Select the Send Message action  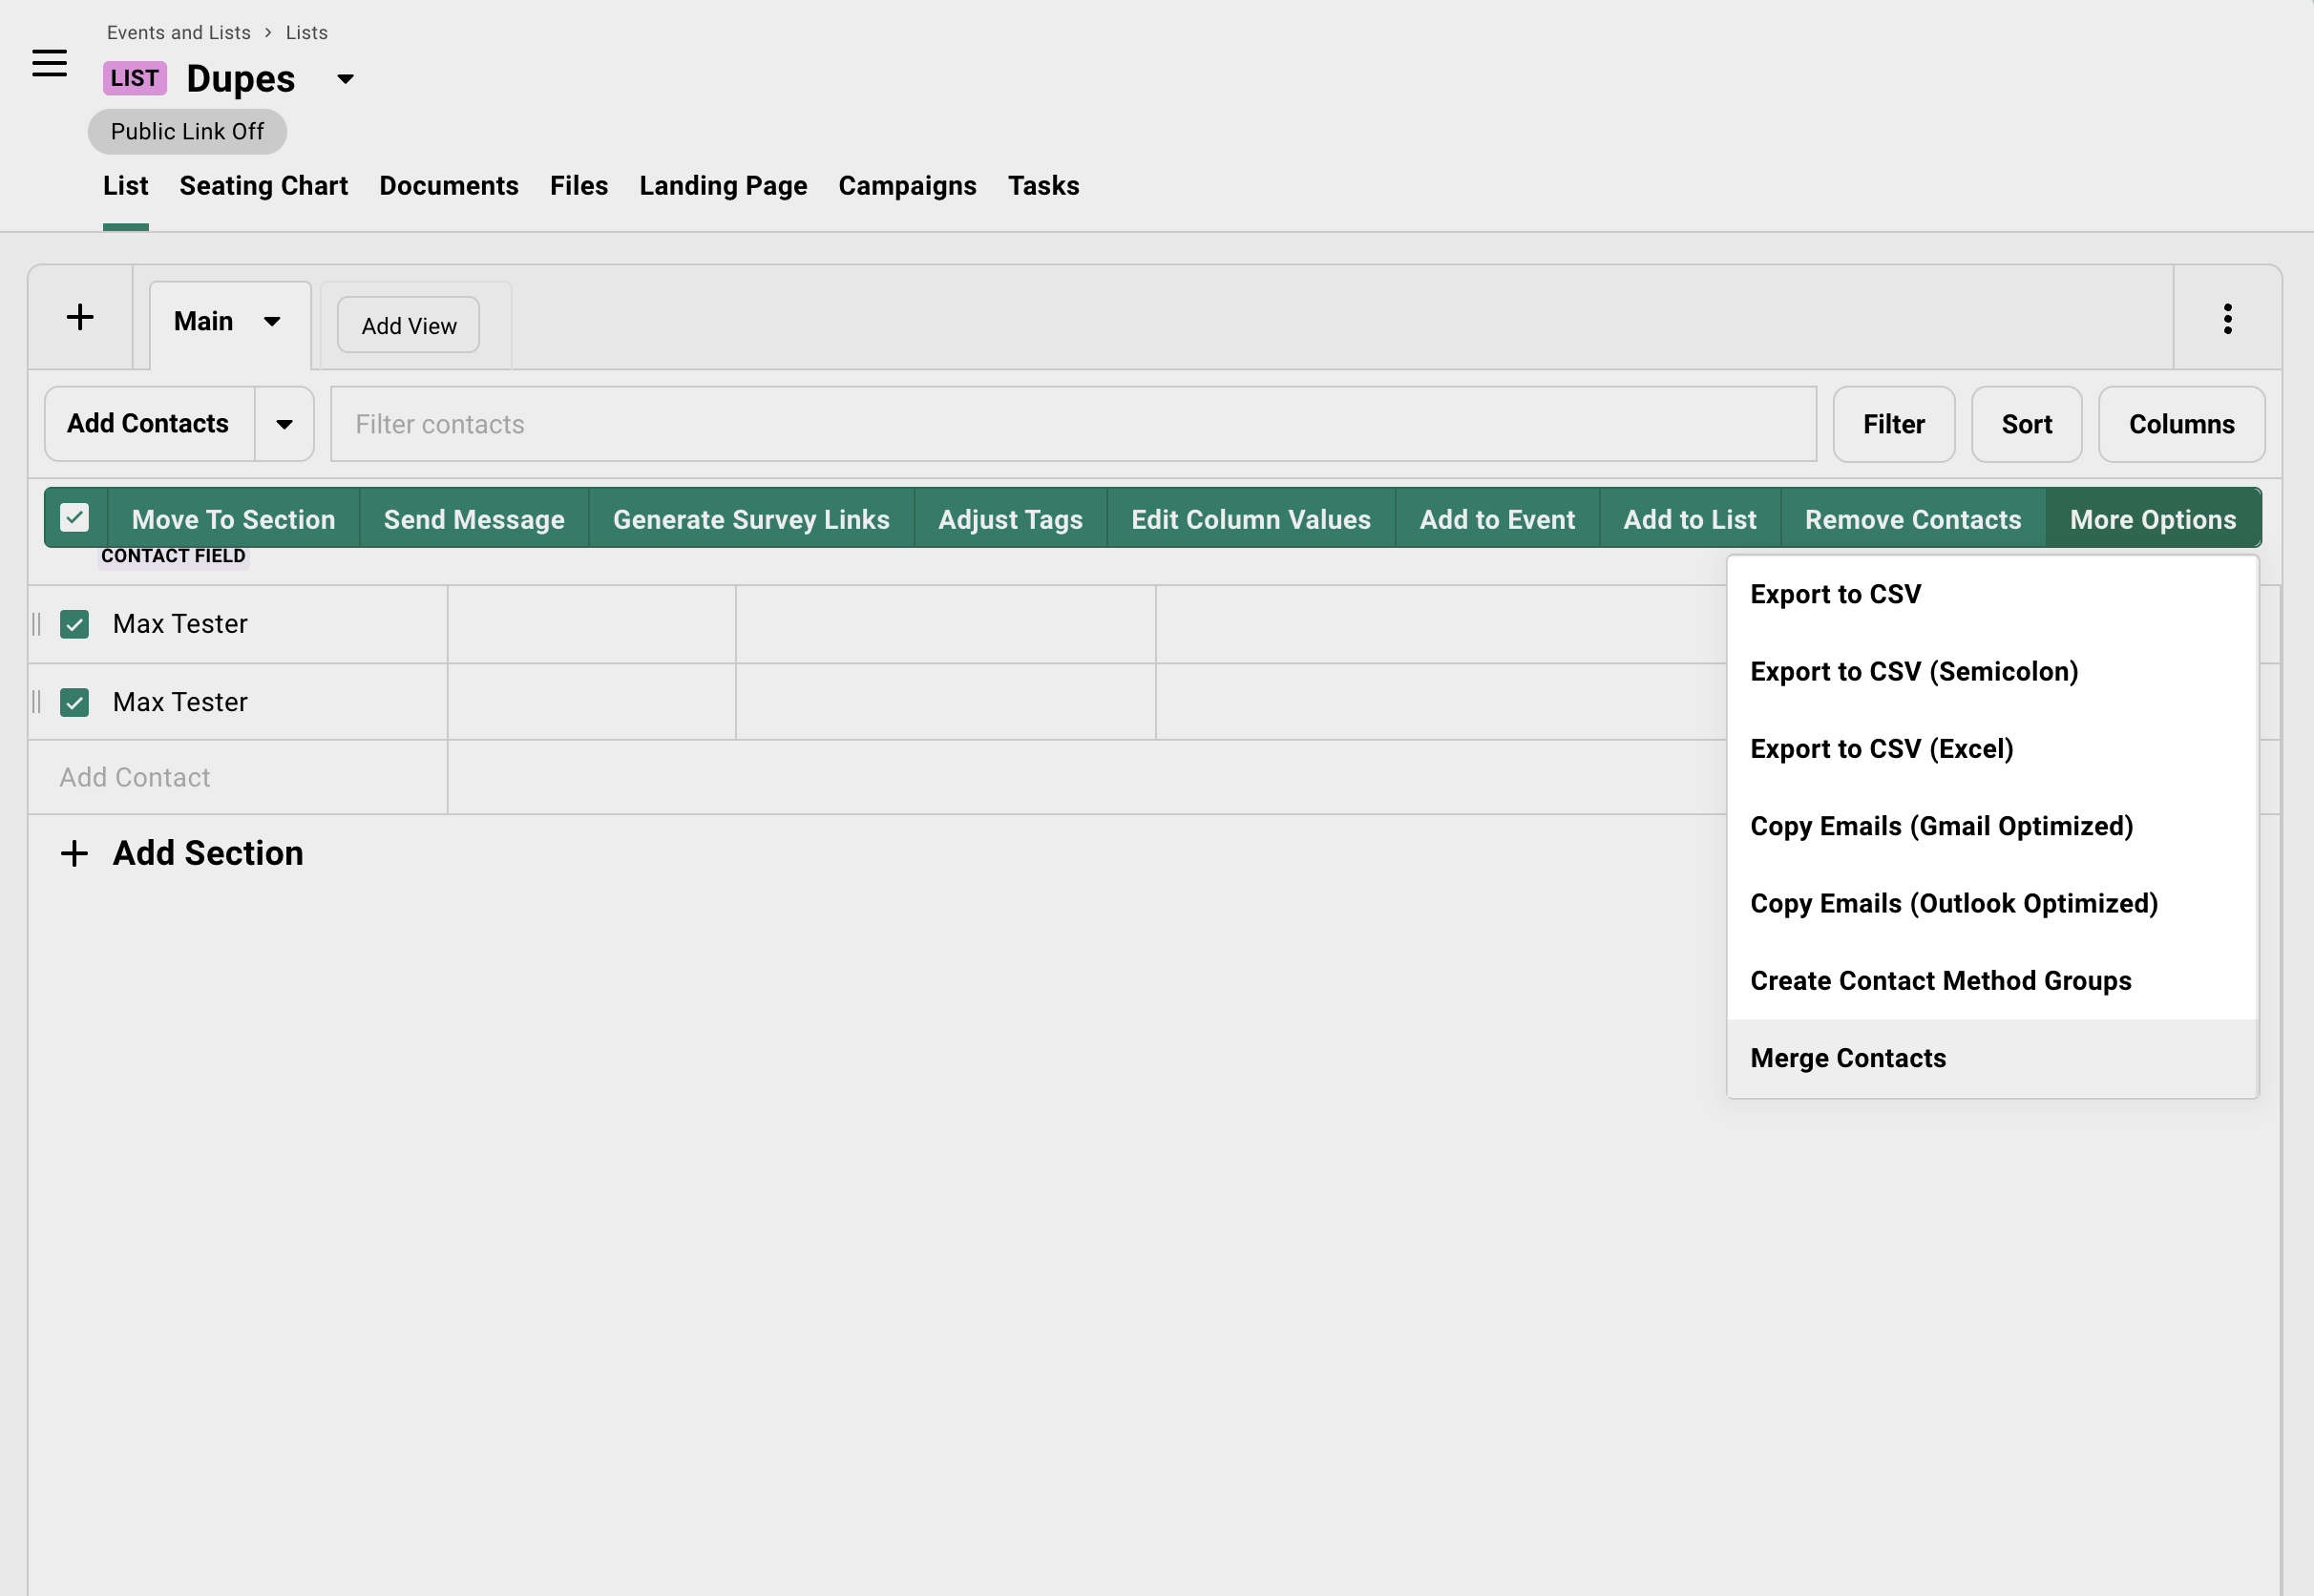click(473, 519)
